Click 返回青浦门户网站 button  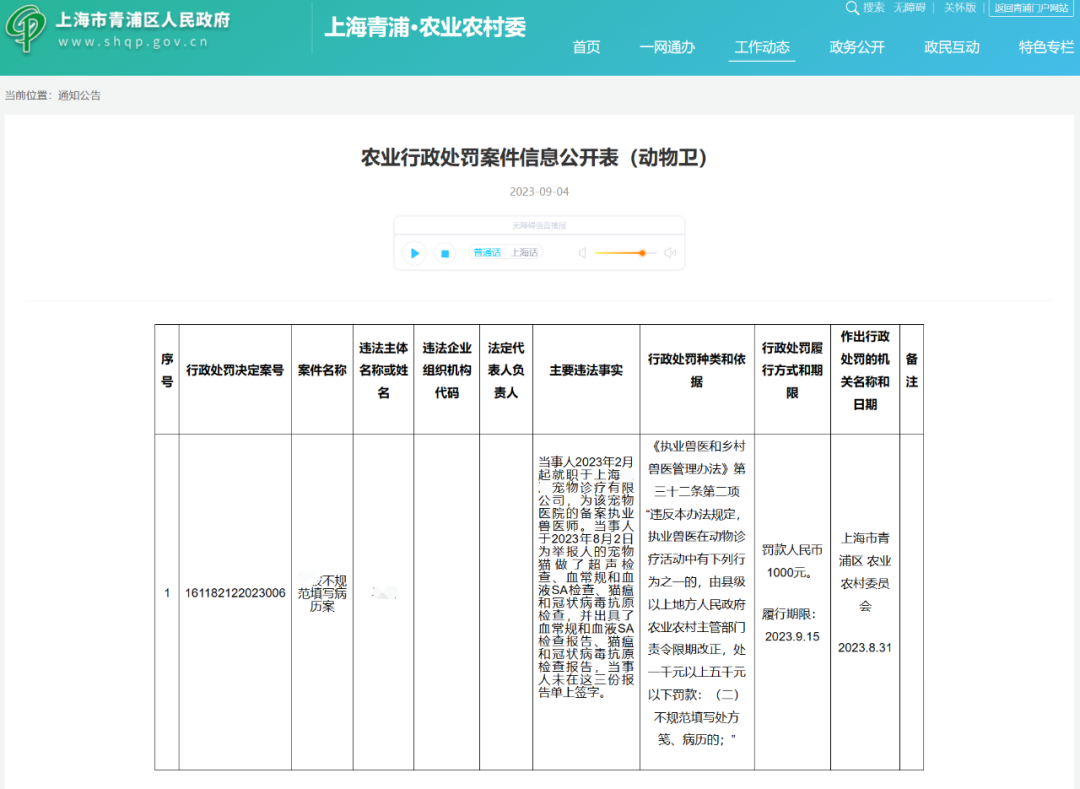pos(1031,8)
